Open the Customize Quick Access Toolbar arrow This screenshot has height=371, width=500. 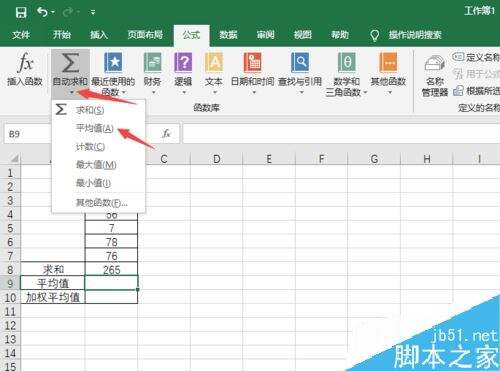93,13
